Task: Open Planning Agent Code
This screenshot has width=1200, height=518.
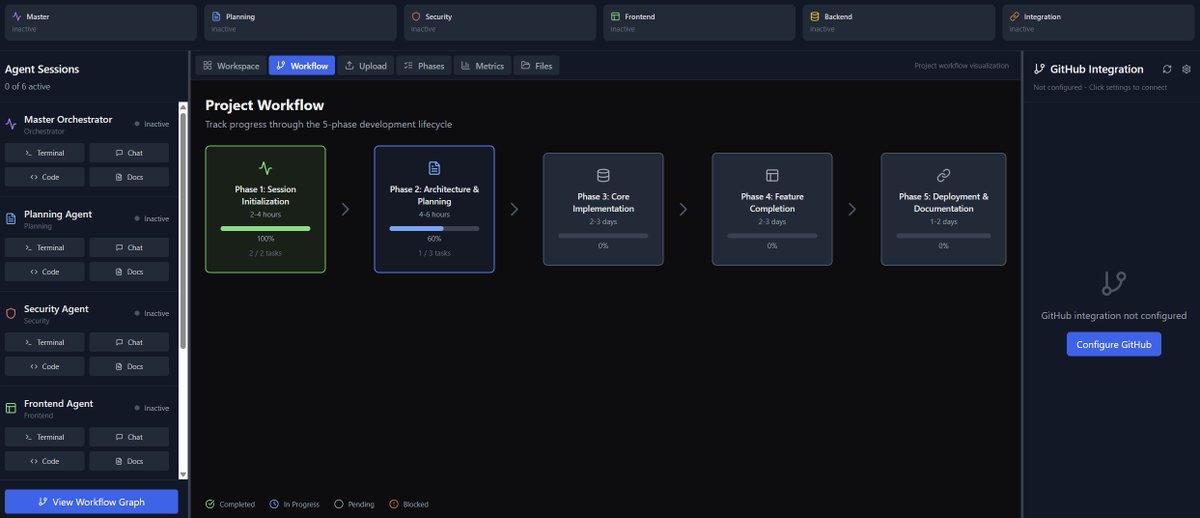Action: [x=44, y=272]
